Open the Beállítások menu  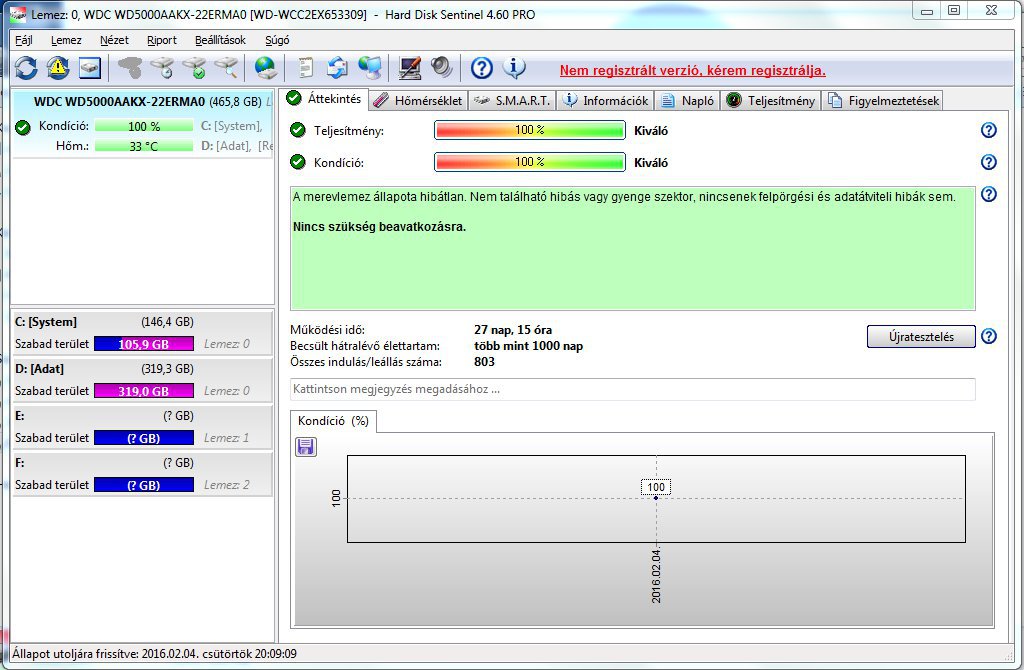(x=220, y=40)
